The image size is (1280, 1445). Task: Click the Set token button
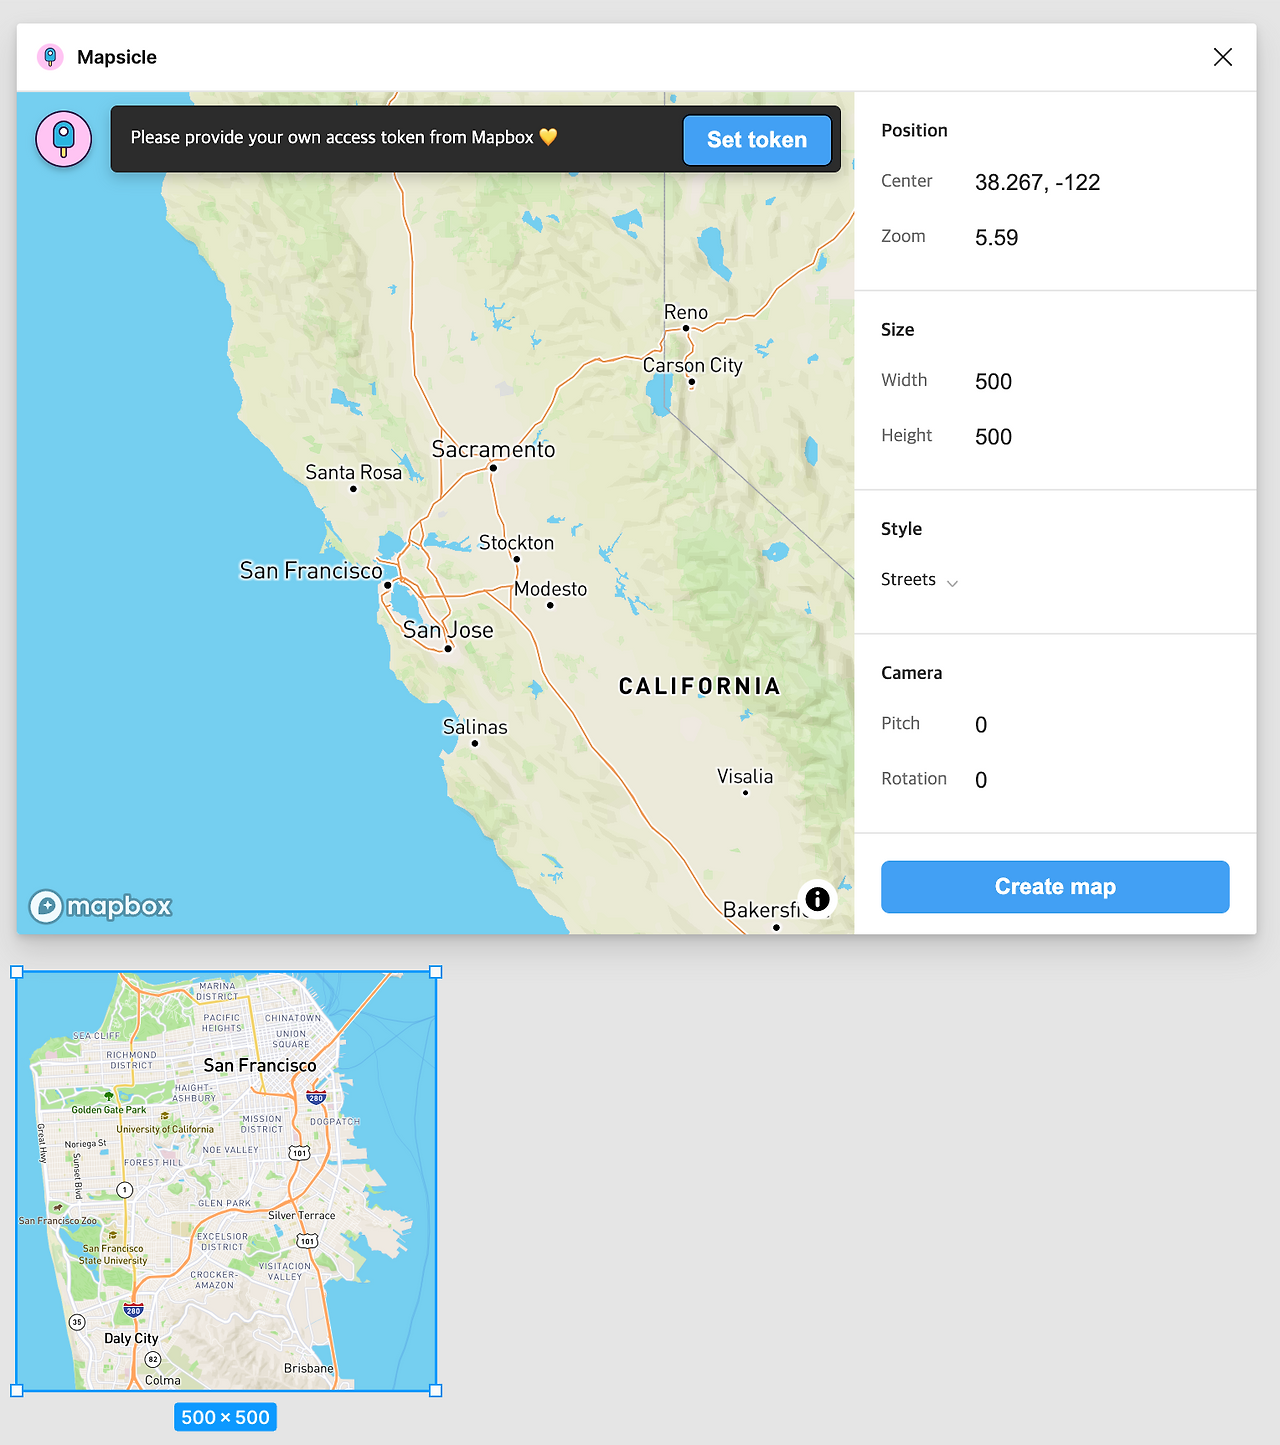pos(757,140)
